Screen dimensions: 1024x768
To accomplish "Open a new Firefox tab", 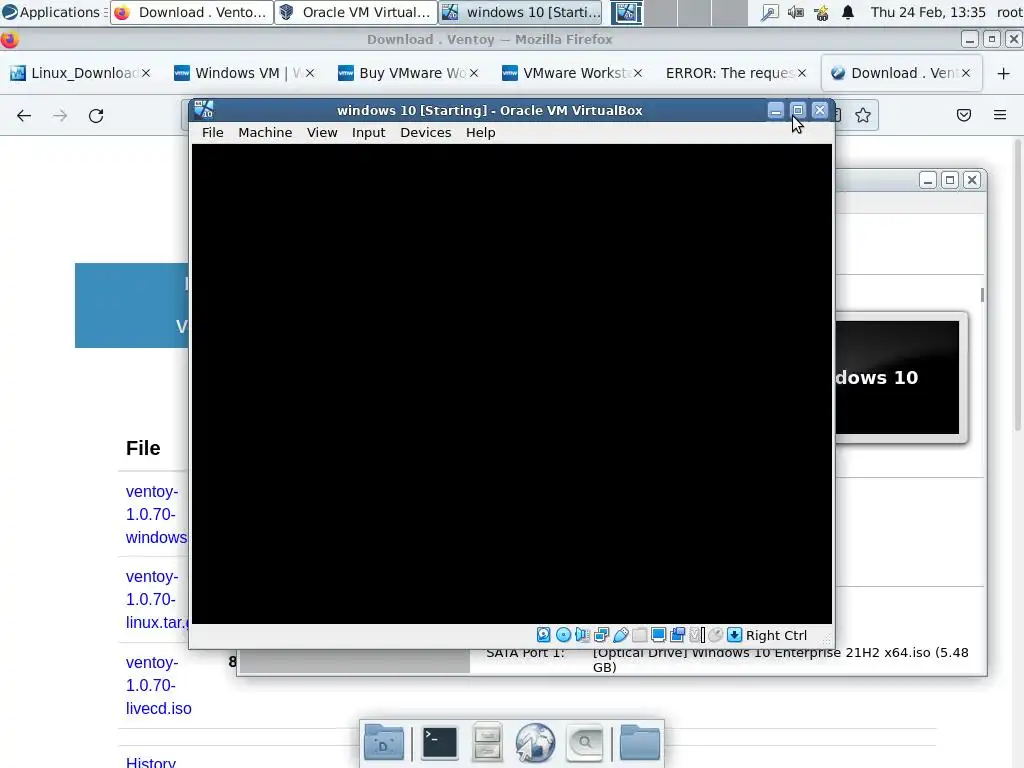I will 1004,73.
